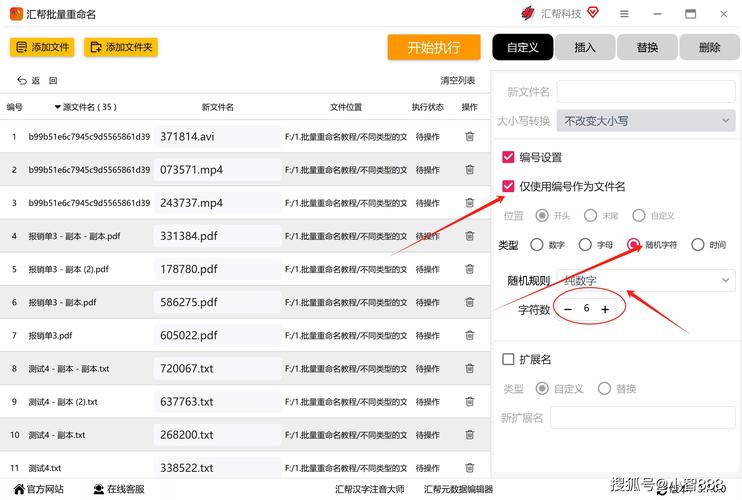Remove row 3 via its trash icon
742x500 pixels.
(469, 203)
